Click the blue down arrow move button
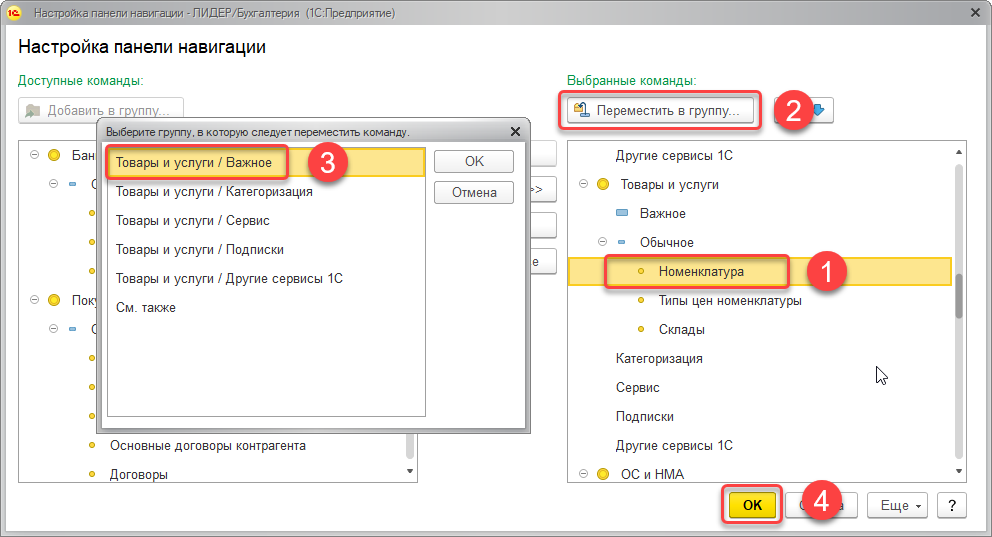This screenshot has height=537, width=992. tap(819, 110)
